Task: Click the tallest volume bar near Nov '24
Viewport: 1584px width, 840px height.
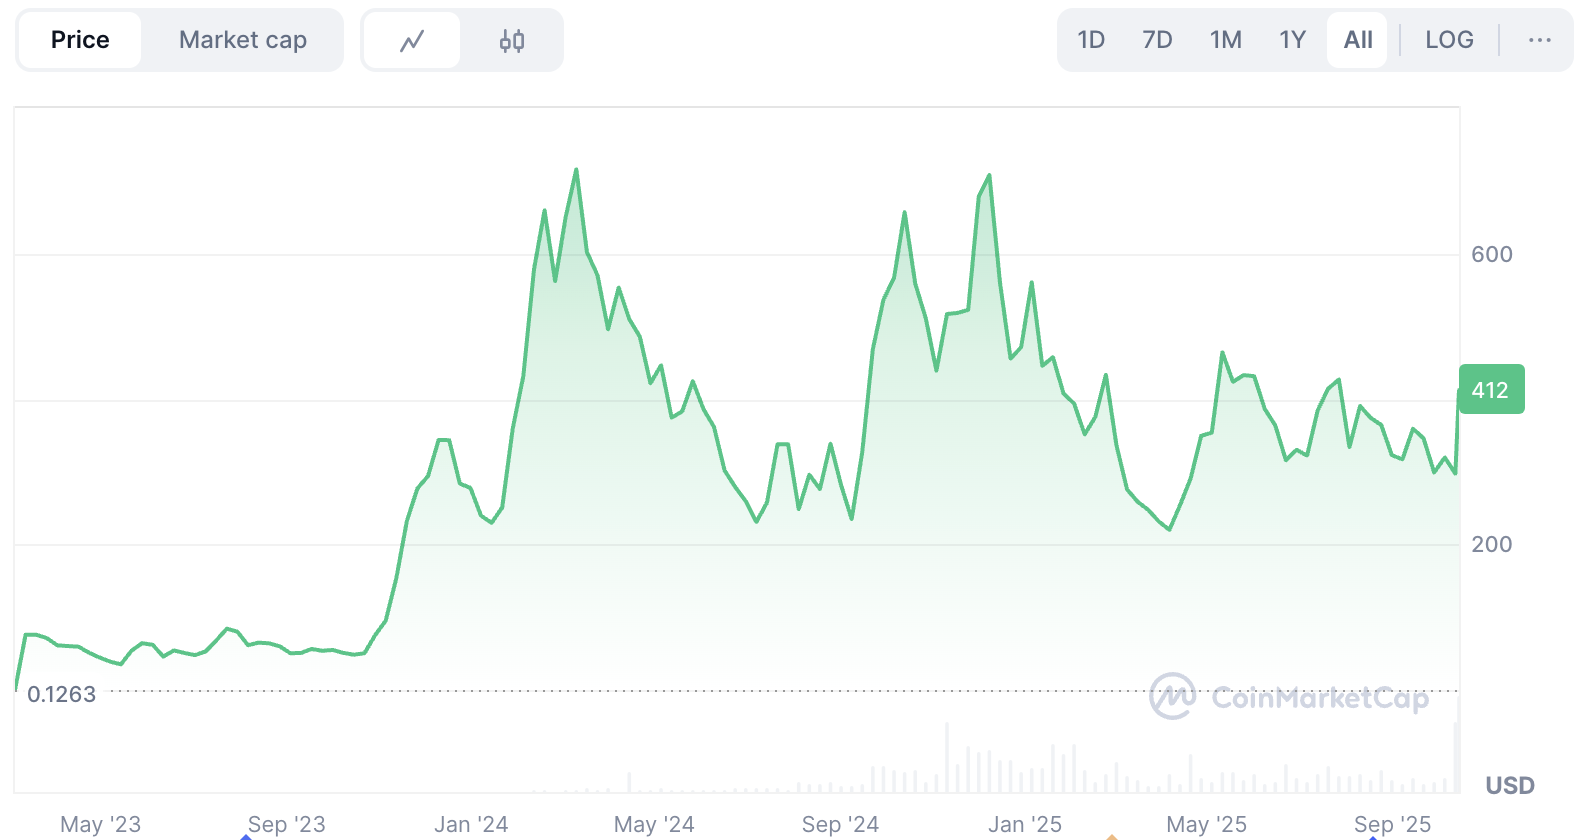Action: (947, 758)
